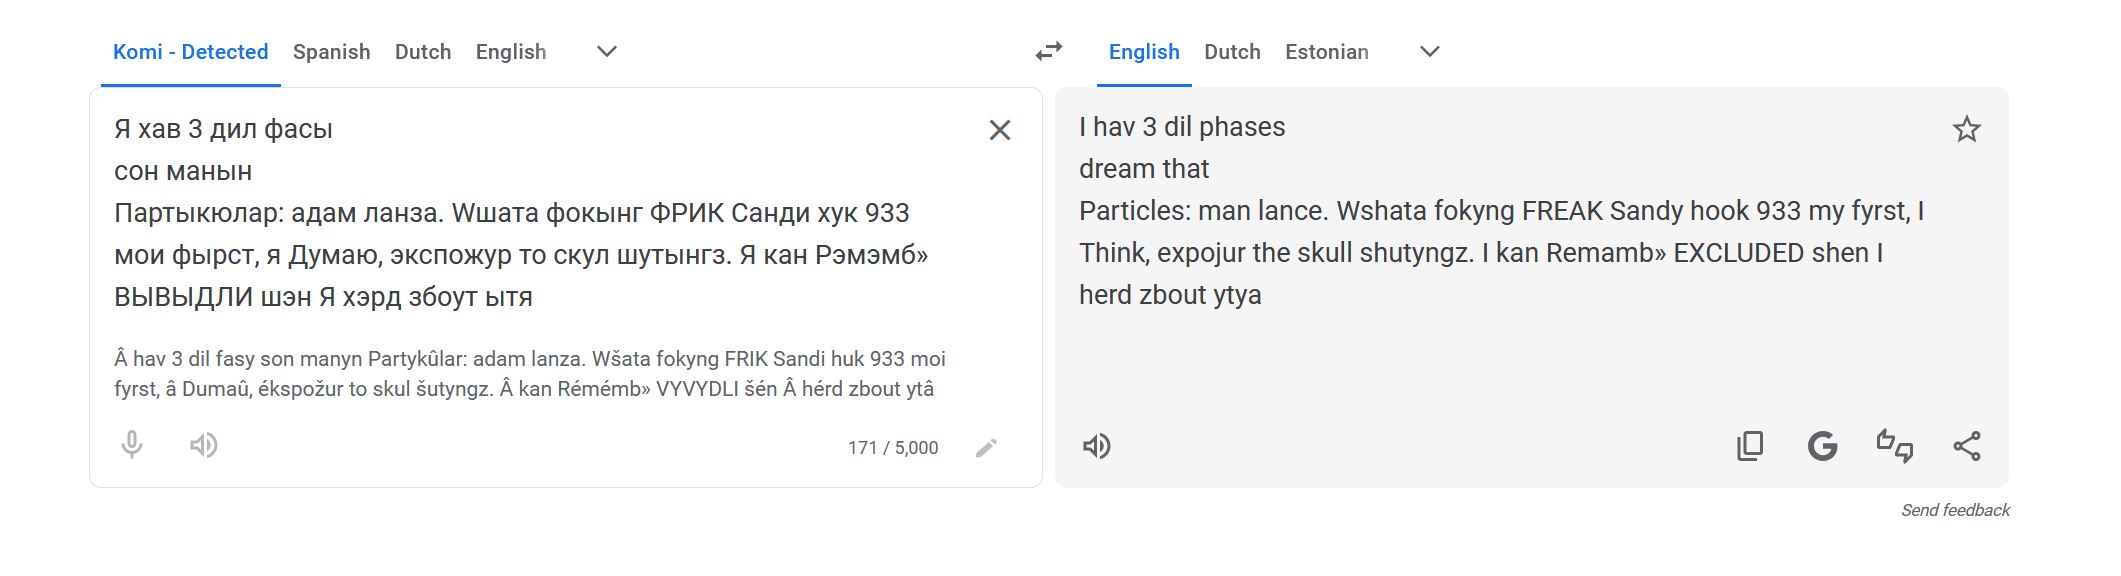Select Dutch as source language
This screenshot has height=576, width=2121.
coord(423,52)
